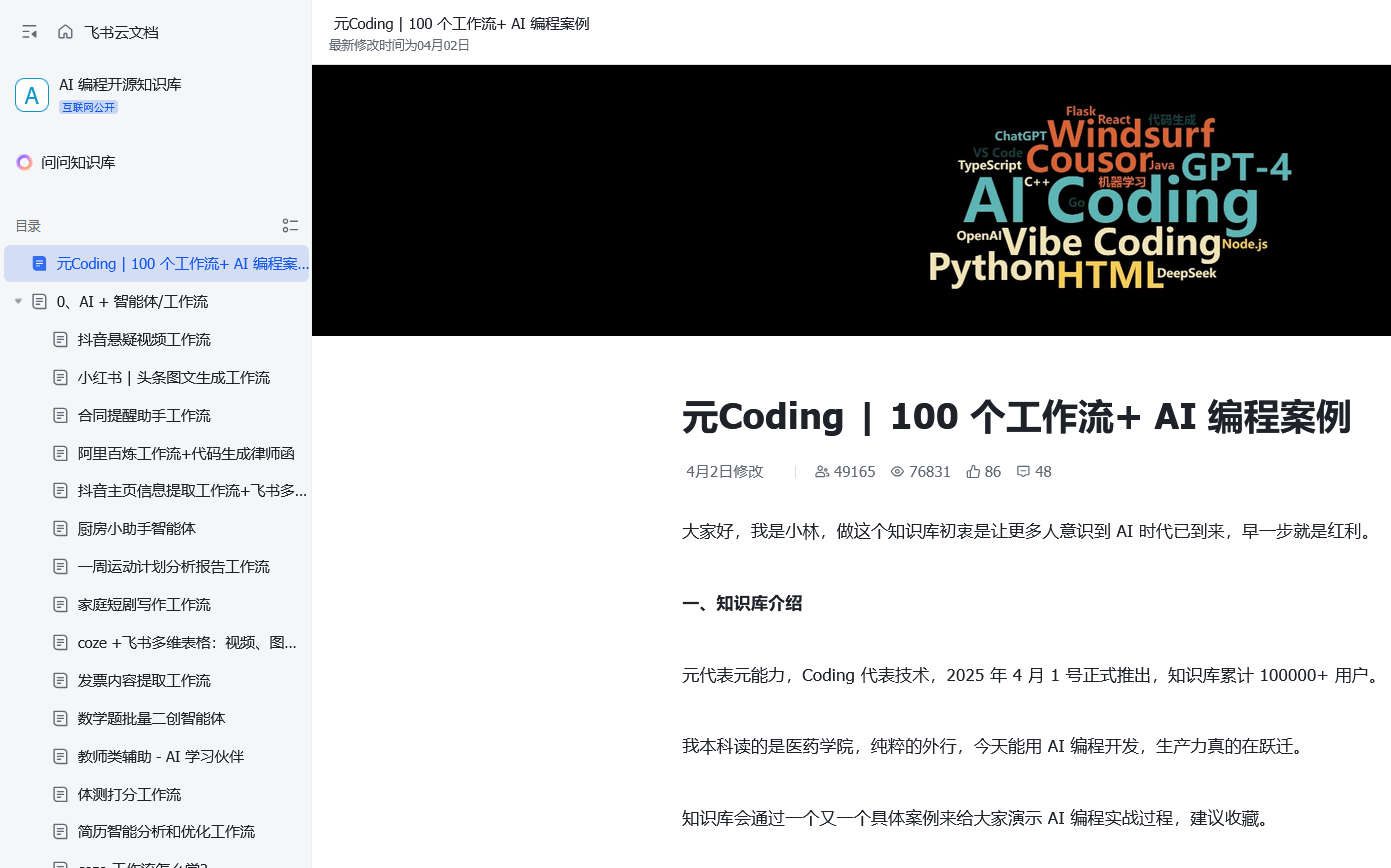Open 合同提醒助手工作流 page
The width and height of the screenshot is (1391, 868).
[144, 416]
